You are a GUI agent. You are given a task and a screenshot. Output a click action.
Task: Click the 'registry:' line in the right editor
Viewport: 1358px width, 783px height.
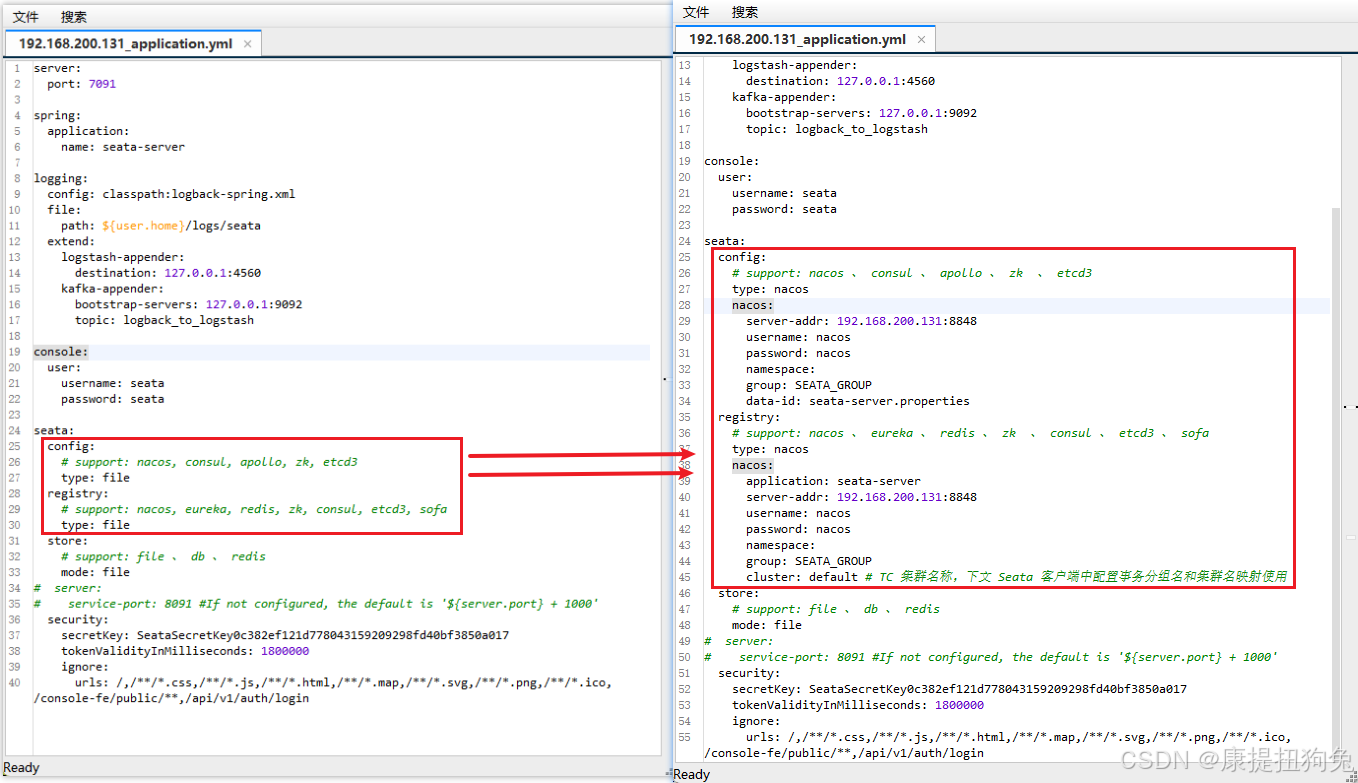pyautogui.click(x=749, y=417)
